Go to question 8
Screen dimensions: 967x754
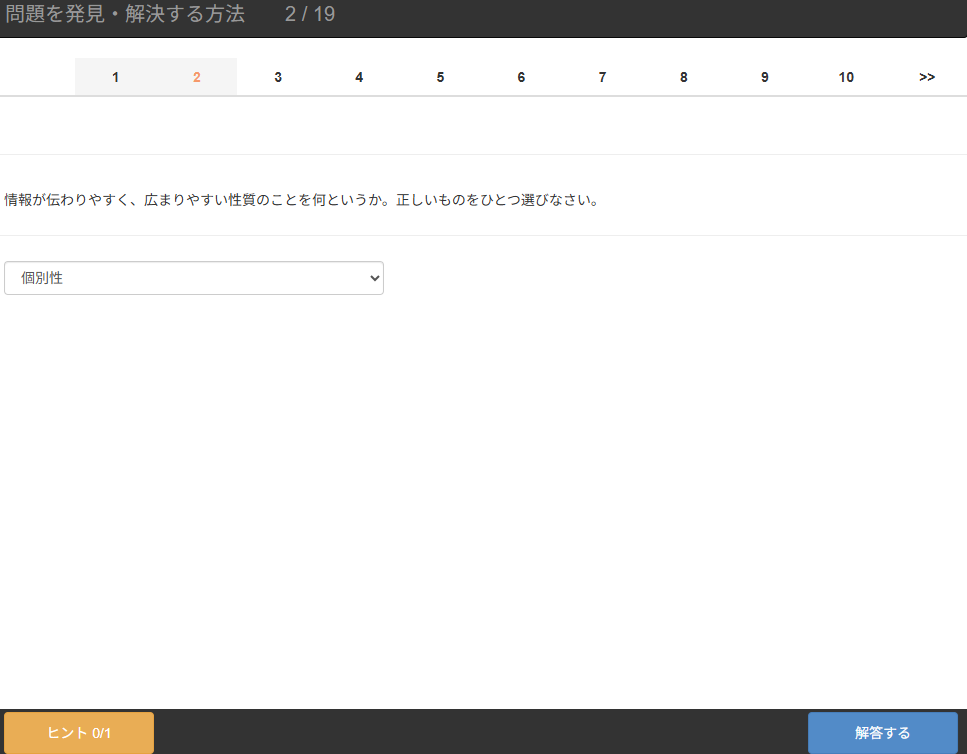[683, 77]
